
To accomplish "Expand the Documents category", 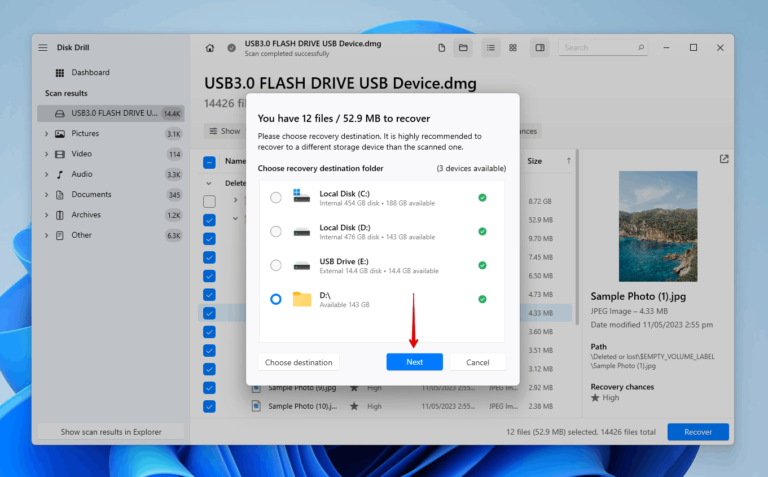I will point(46,194).
